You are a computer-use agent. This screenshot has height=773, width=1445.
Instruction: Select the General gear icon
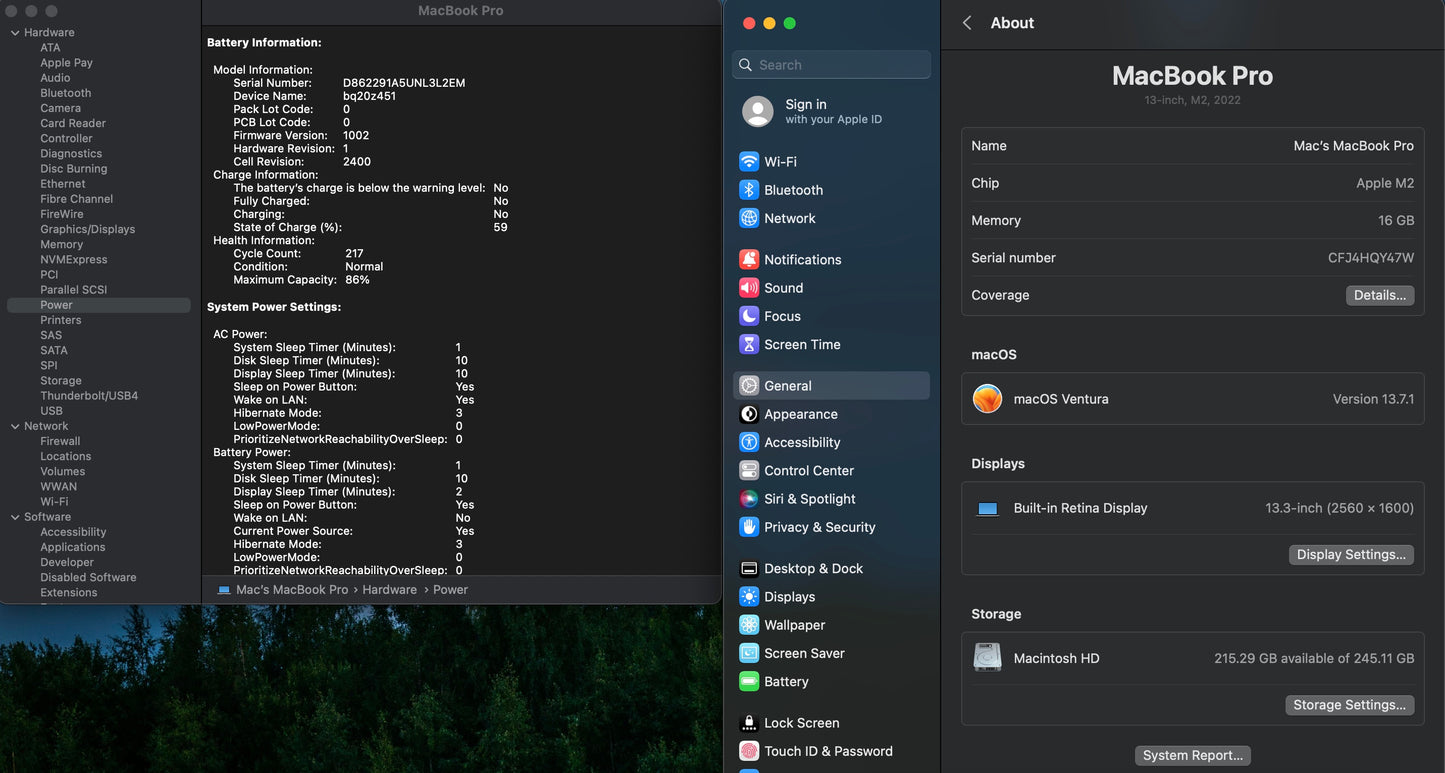[x=748, y=385]
